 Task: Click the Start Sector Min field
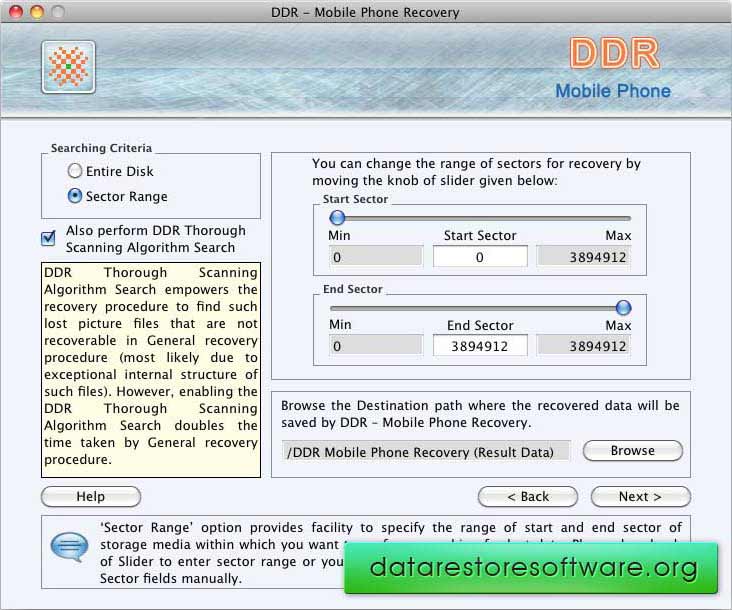(376, 257)
